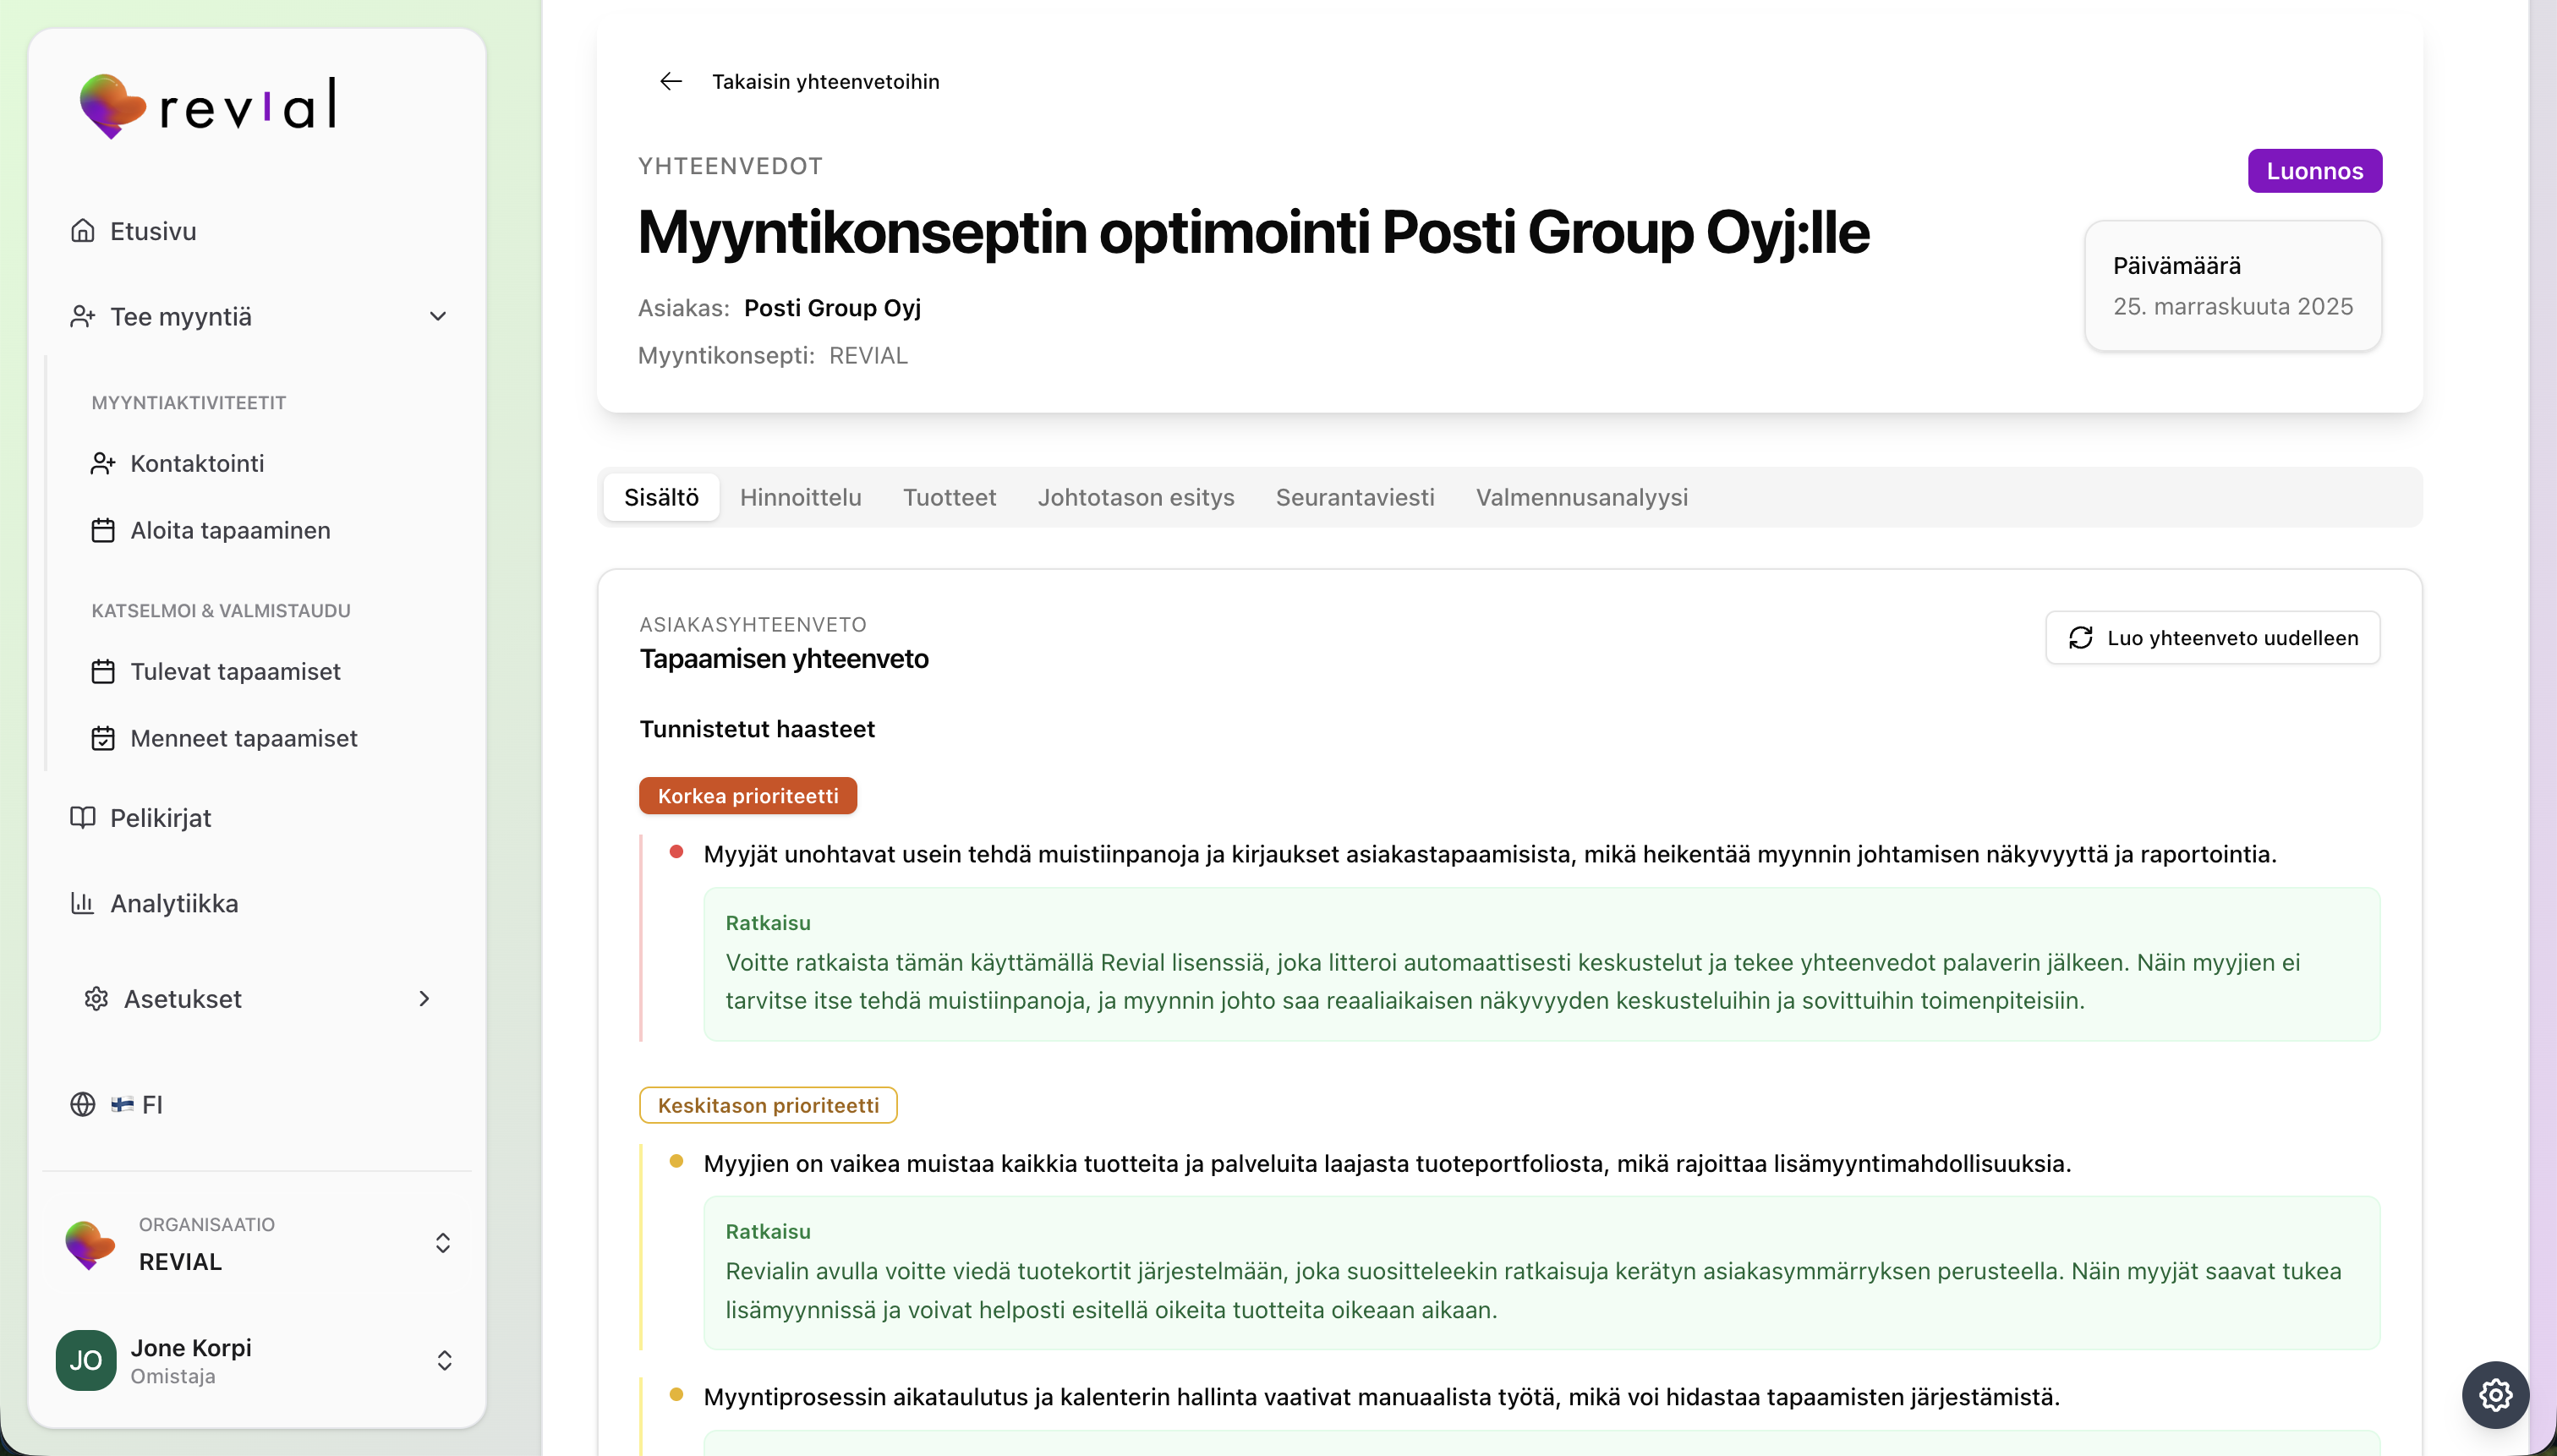The width and height of the screenshot is (2557, 1456).
Task: Open Kontaktointi from sidebar
Action: [x=197, y=463]
